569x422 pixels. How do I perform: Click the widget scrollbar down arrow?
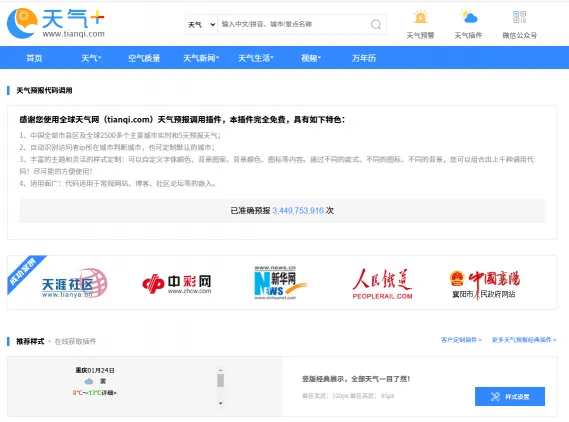220,403
